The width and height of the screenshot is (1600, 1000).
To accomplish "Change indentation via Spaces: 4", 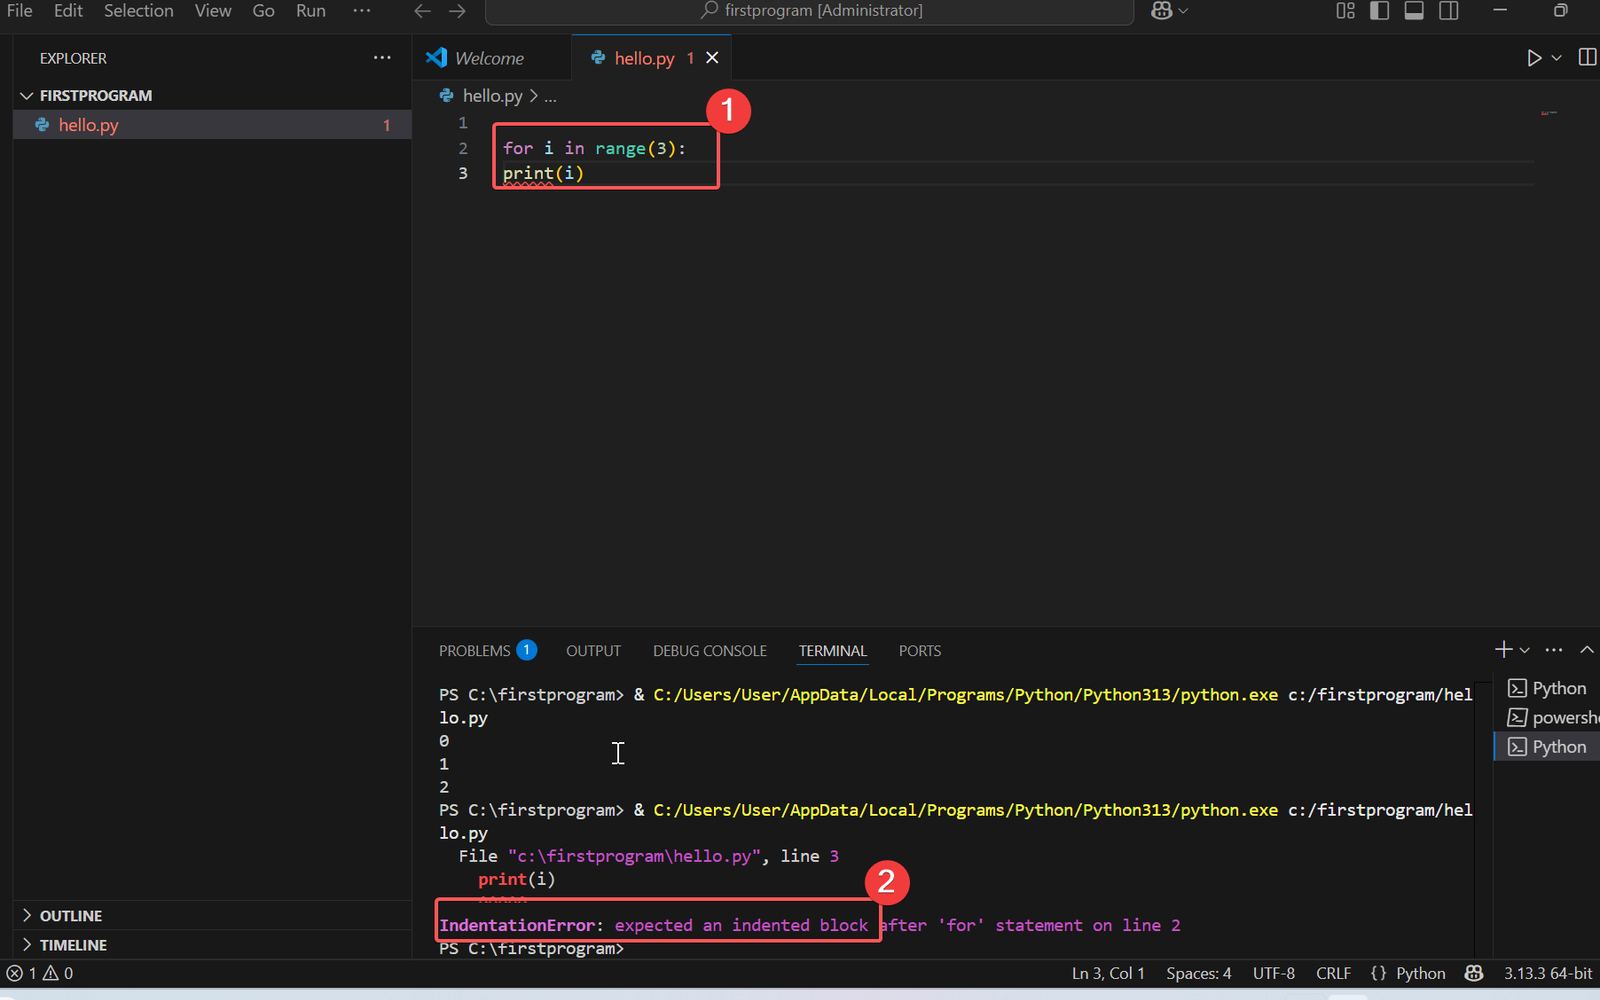I will [1198, 973].
